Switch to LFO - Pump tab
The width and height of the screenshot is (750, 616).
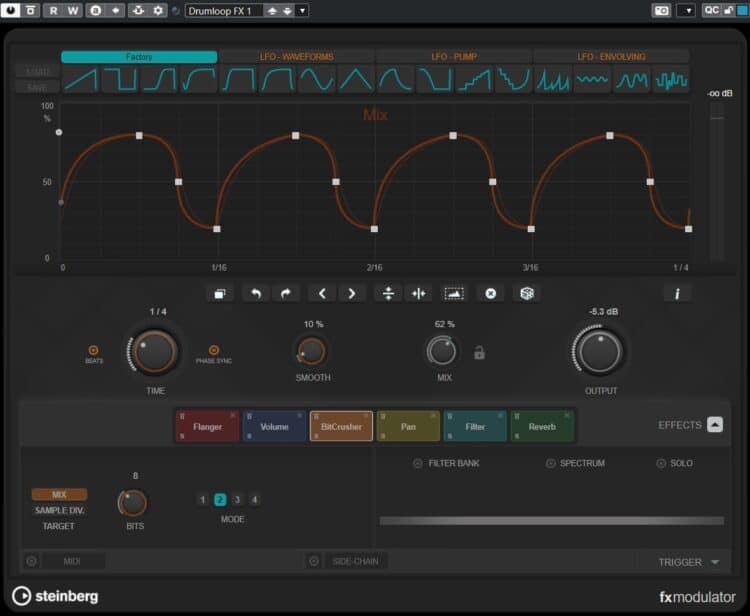point(454,57)
